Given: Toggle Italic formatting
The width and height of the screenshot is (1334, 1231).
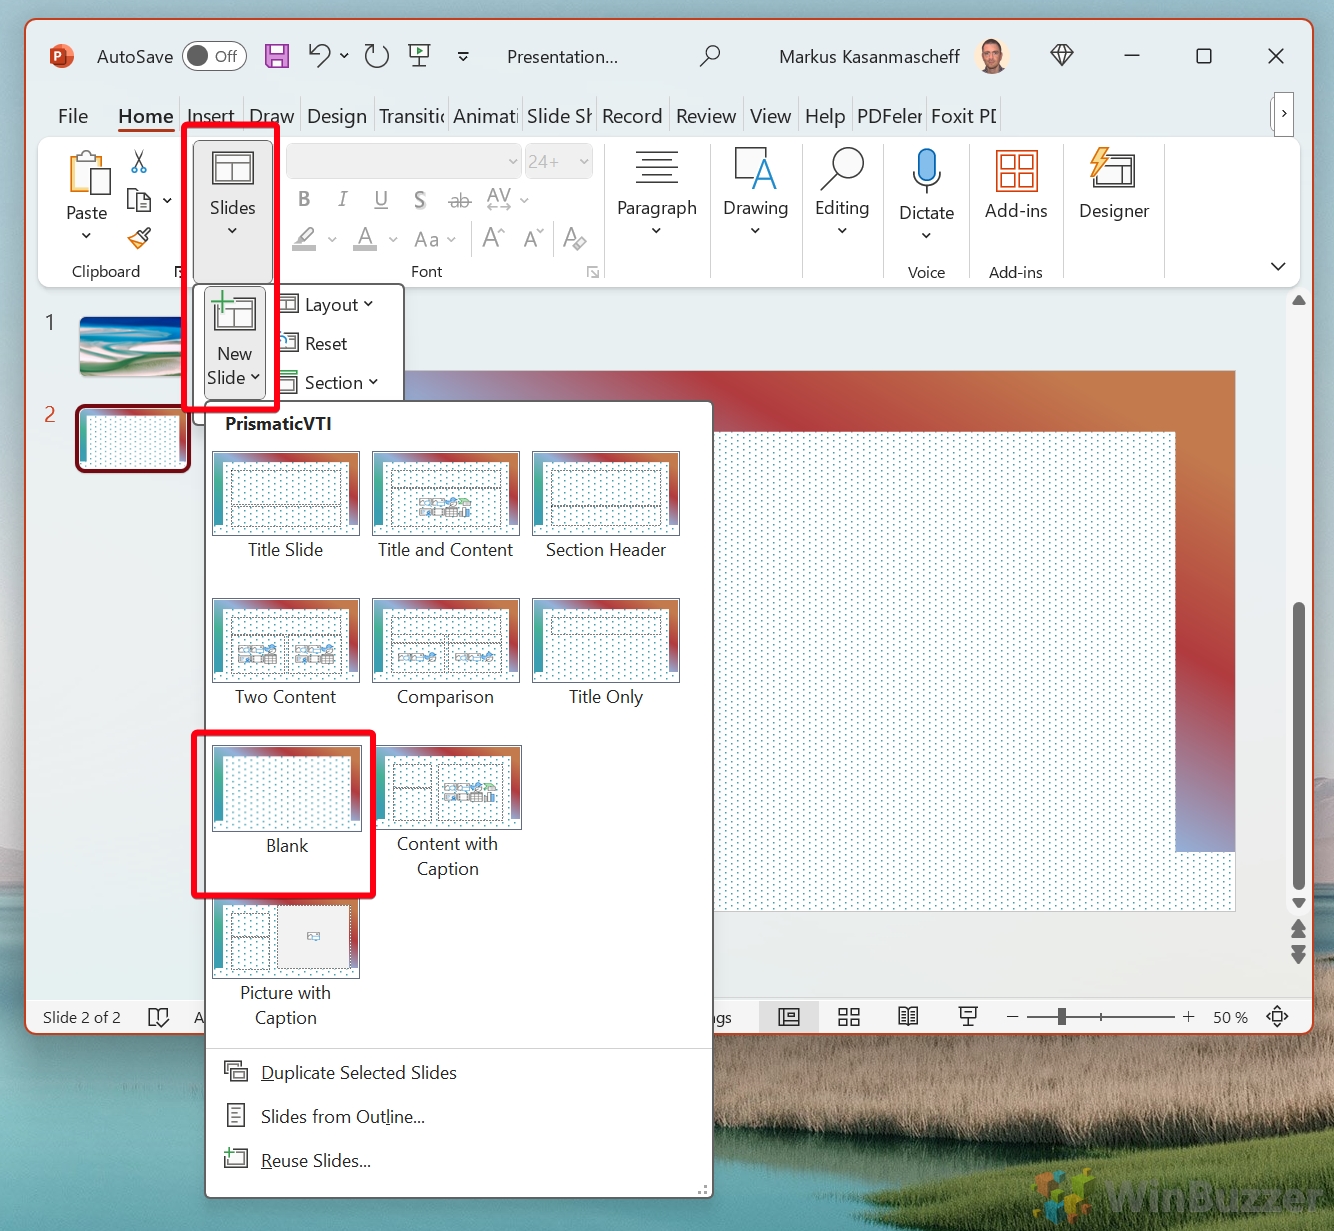Looking at the screenshot, I should point(343,199).
